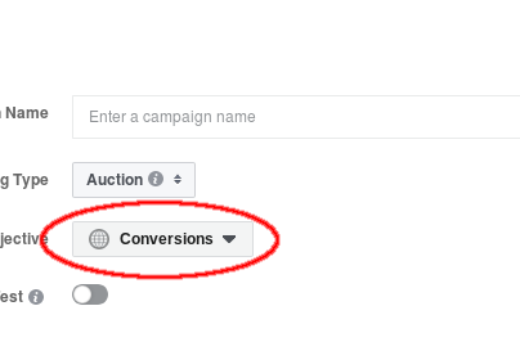Open the Auction buying type dropdown
The width and height of the screenshot is (520, 360).
pos(134,180)
